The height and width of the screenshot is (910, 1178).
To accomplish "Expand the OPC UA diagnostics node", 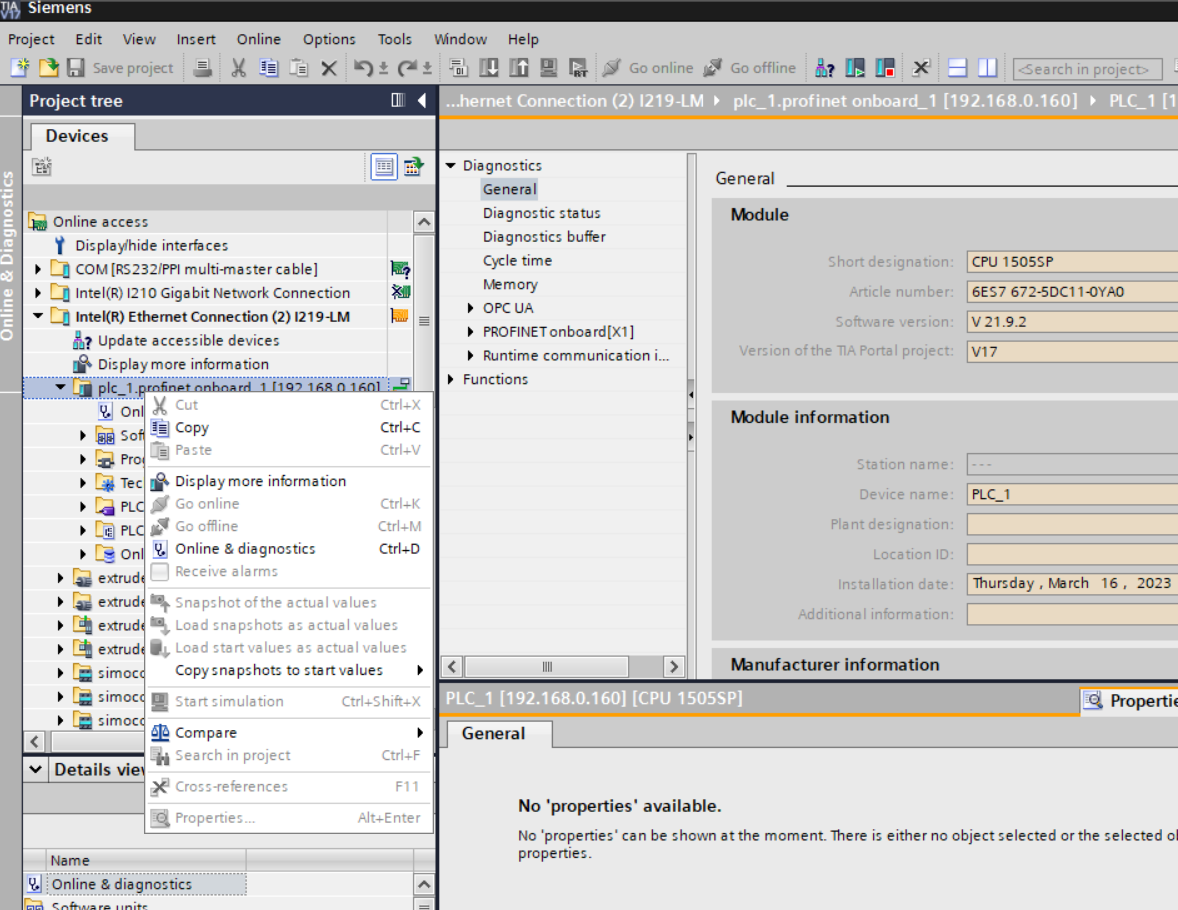I will (471, 308).
